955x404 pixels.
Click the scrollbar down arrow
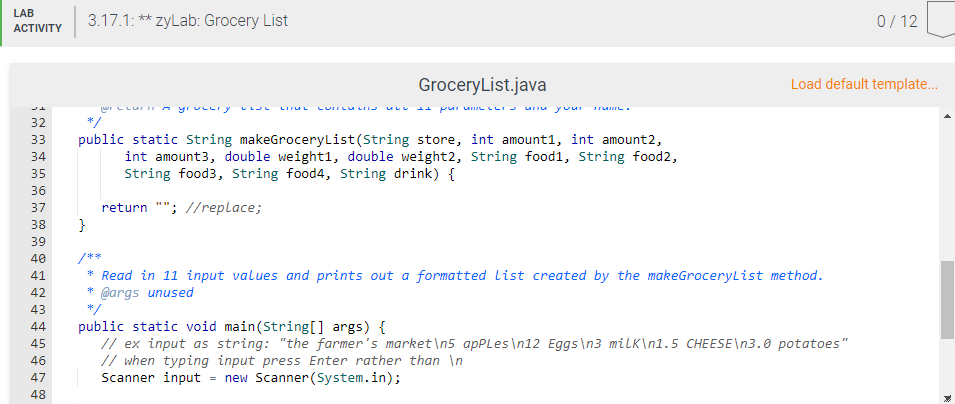948,397
